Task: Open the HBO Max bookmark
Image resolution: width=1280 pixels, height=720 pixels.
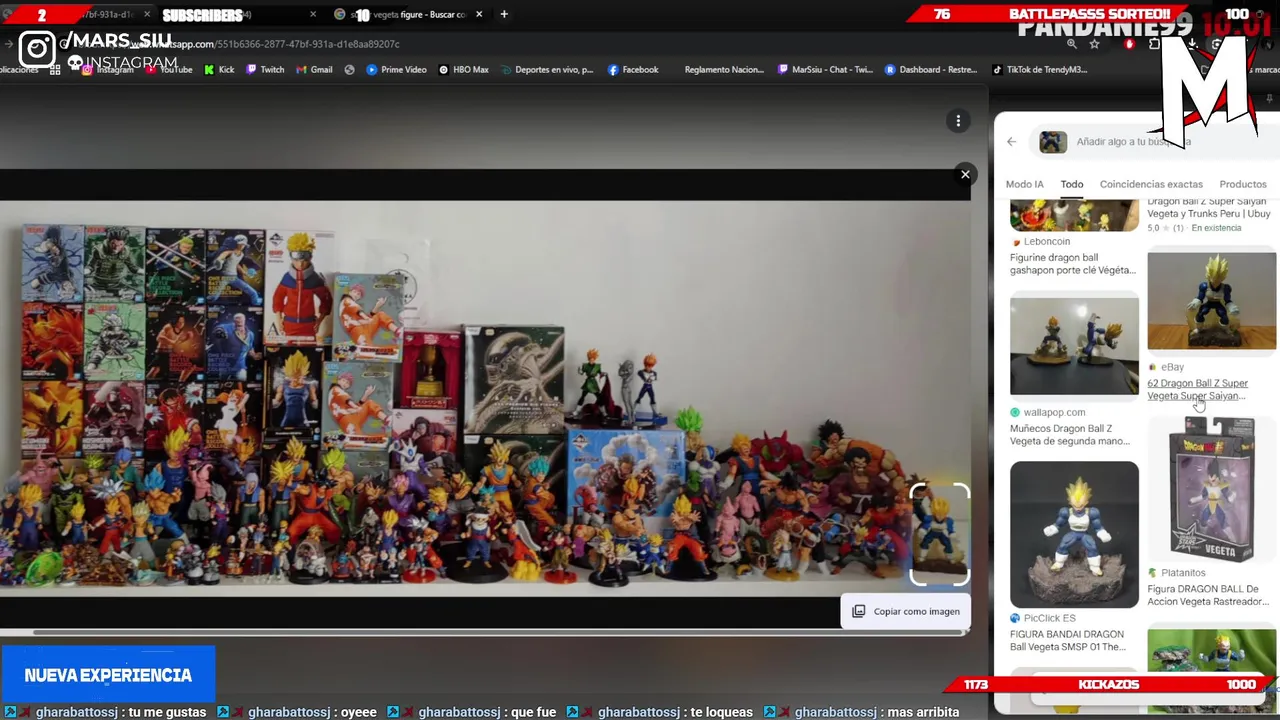Action: (464, 70)
